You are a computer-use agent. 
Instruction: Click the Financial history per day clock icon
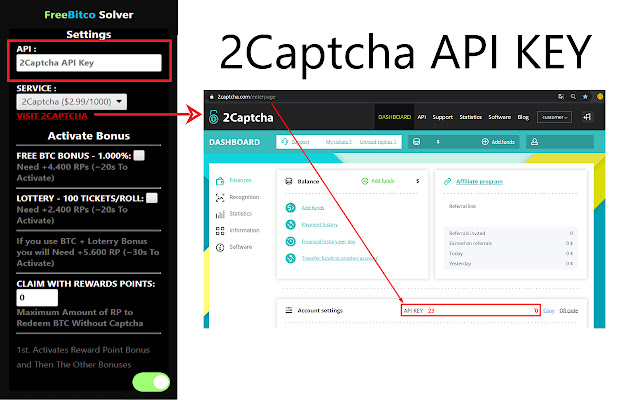point(290,241)
